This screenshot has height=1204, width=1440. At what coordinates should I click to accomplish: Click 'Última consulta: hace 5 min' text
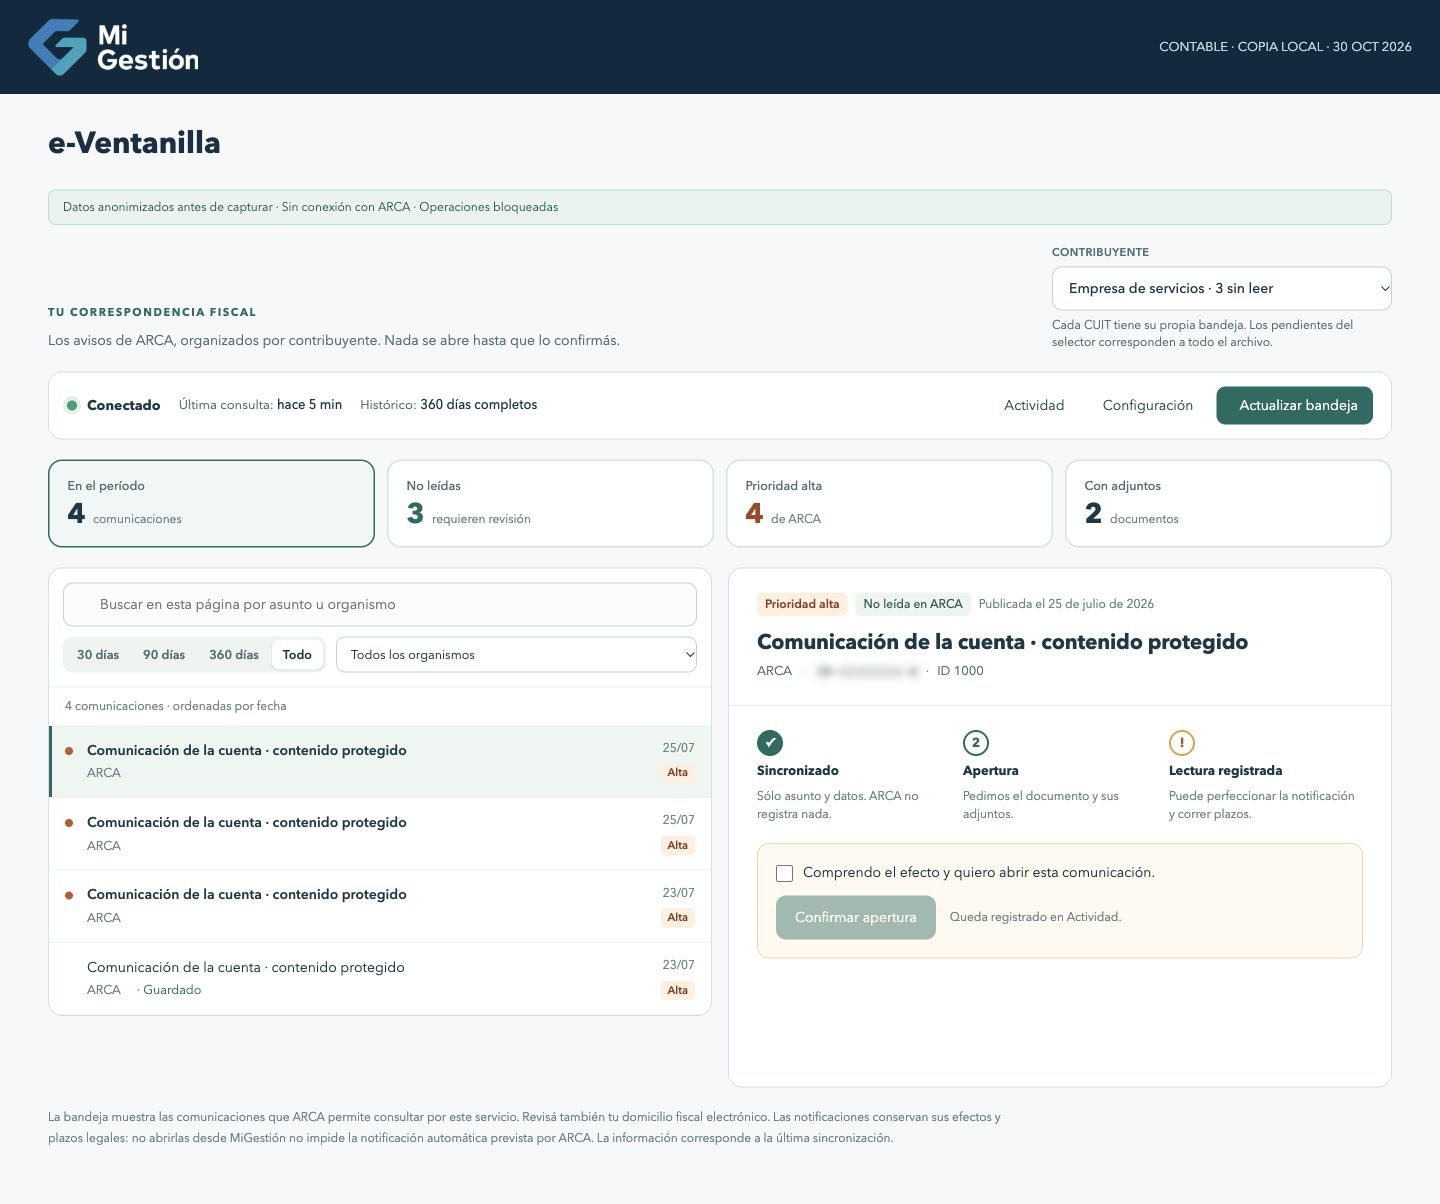[260, 405]
